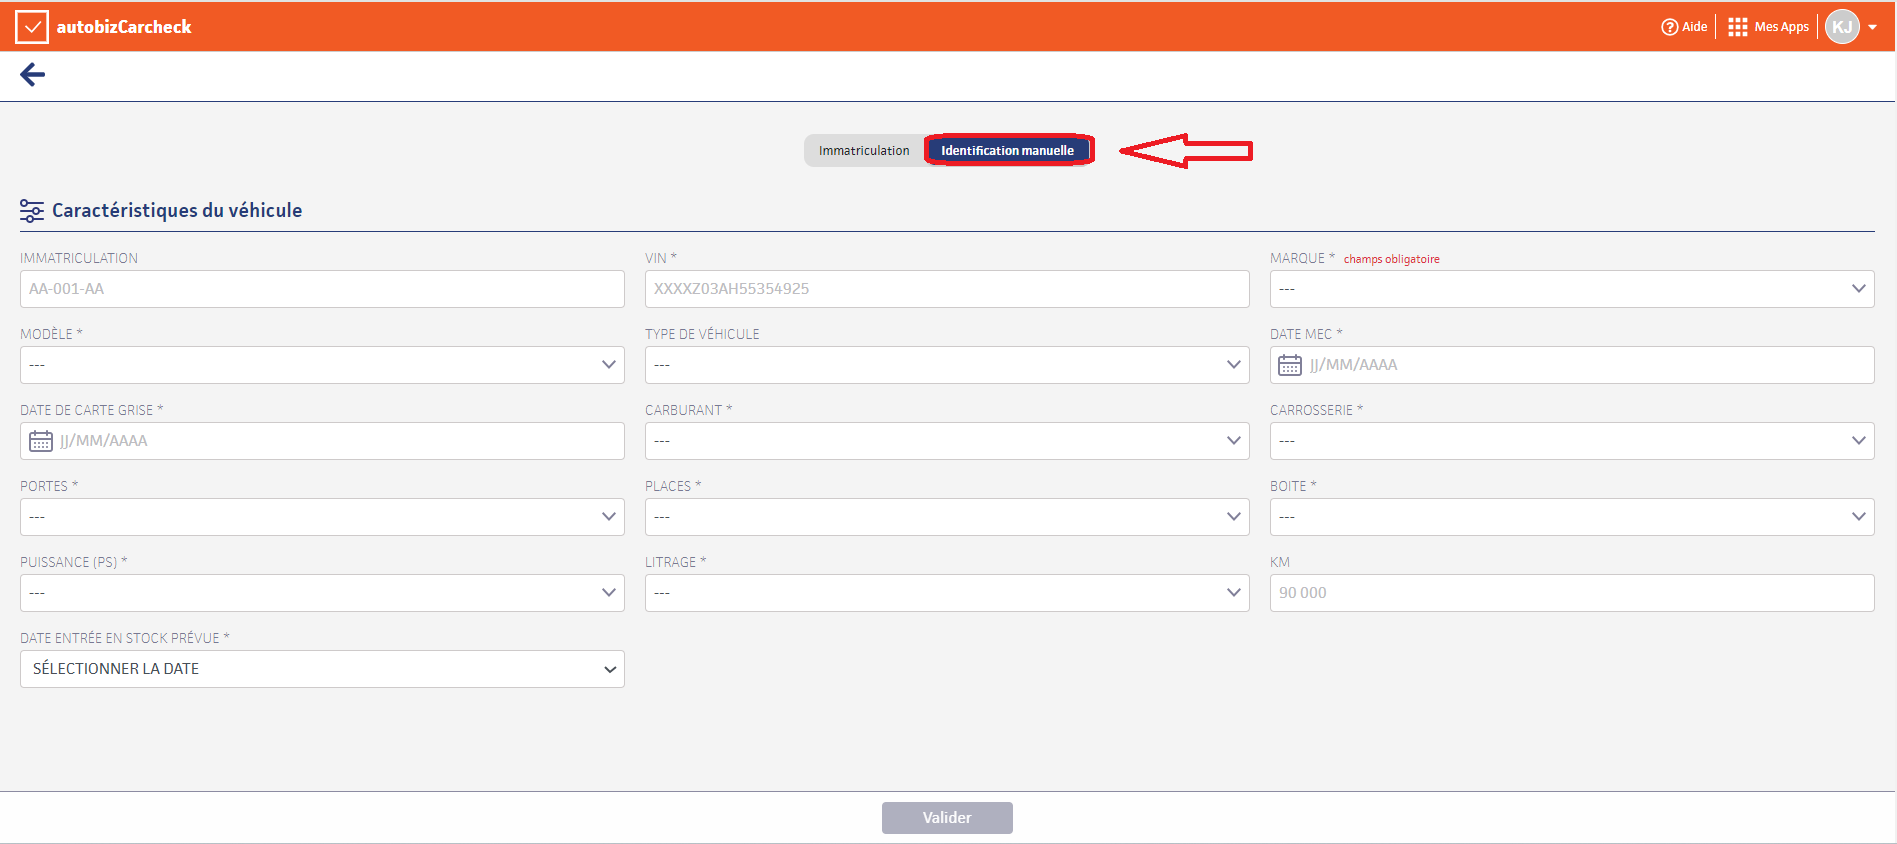1897x844 pixels.
Task: Open the Modèle dropdown
Action: pyautogui.click(x=322, y=365)
